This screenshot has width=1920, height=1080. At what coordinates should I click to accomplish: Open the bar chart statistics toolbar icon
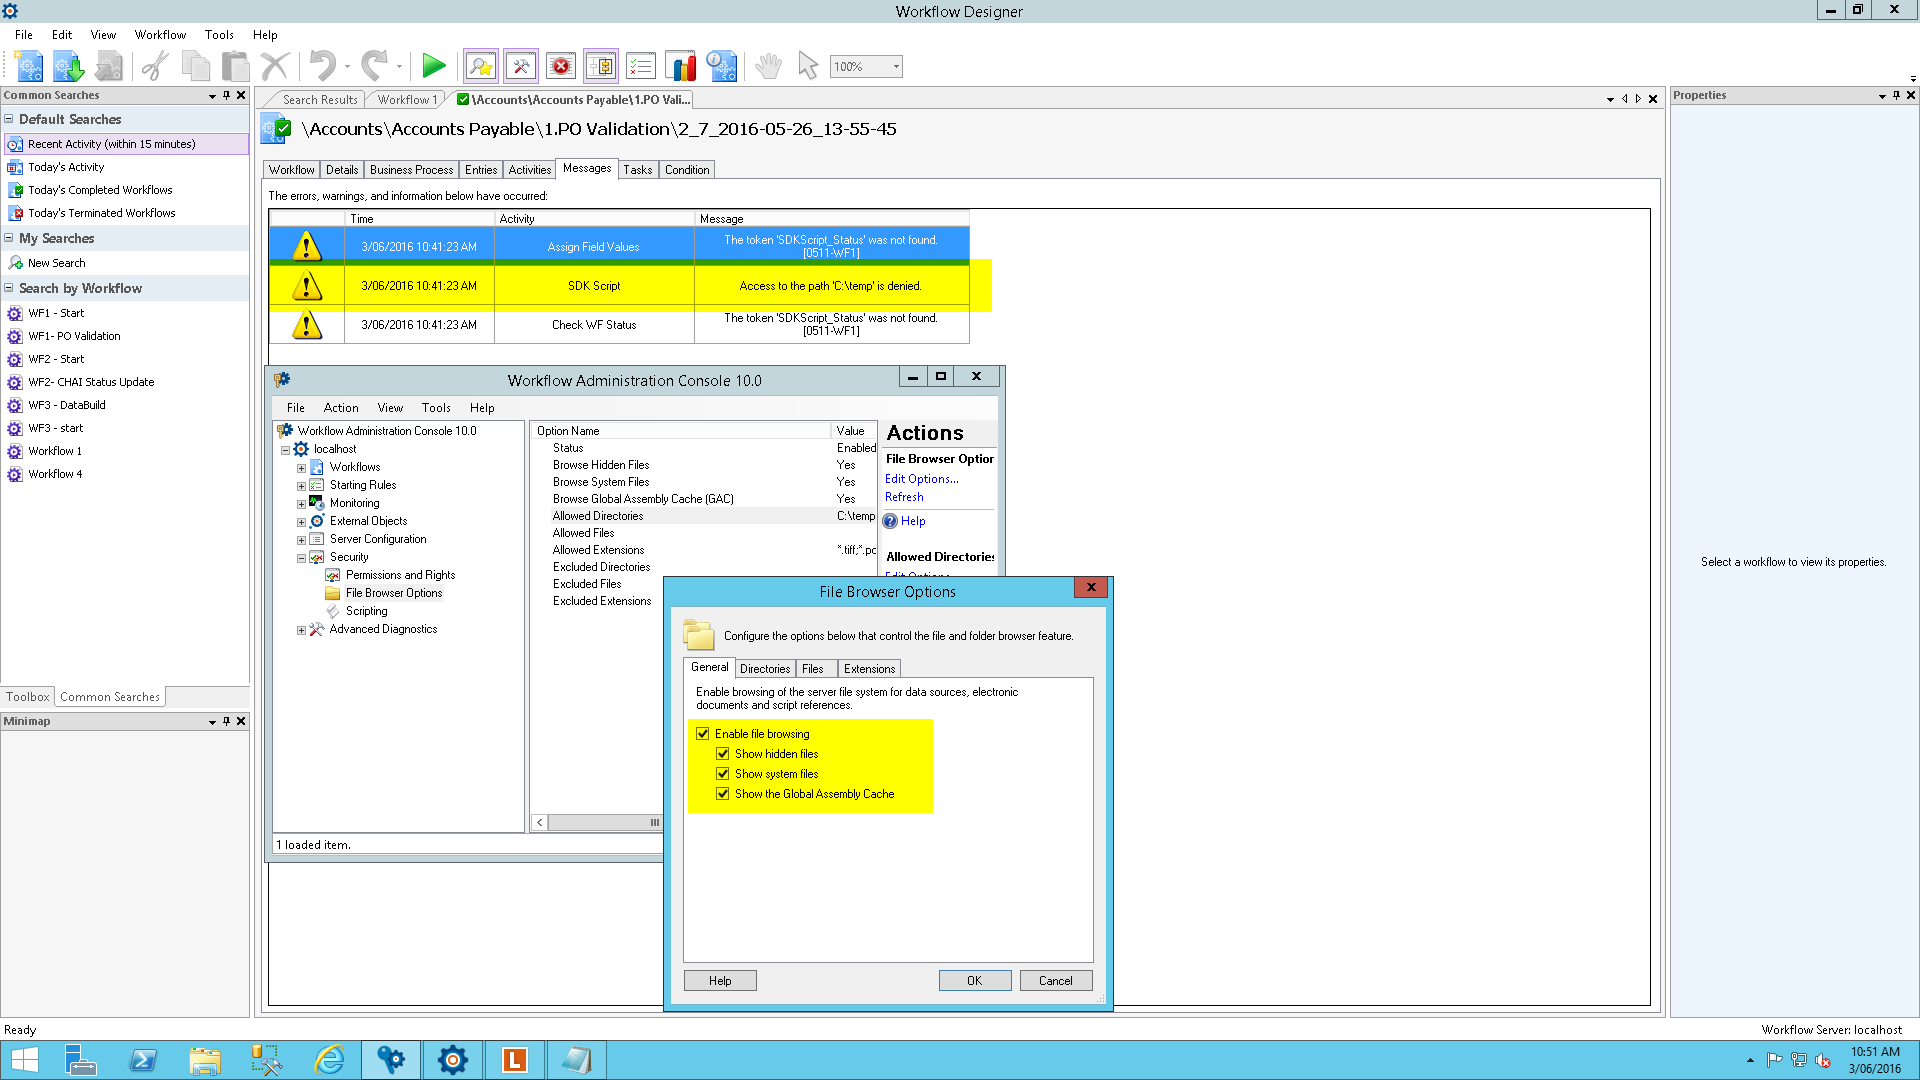681,66
